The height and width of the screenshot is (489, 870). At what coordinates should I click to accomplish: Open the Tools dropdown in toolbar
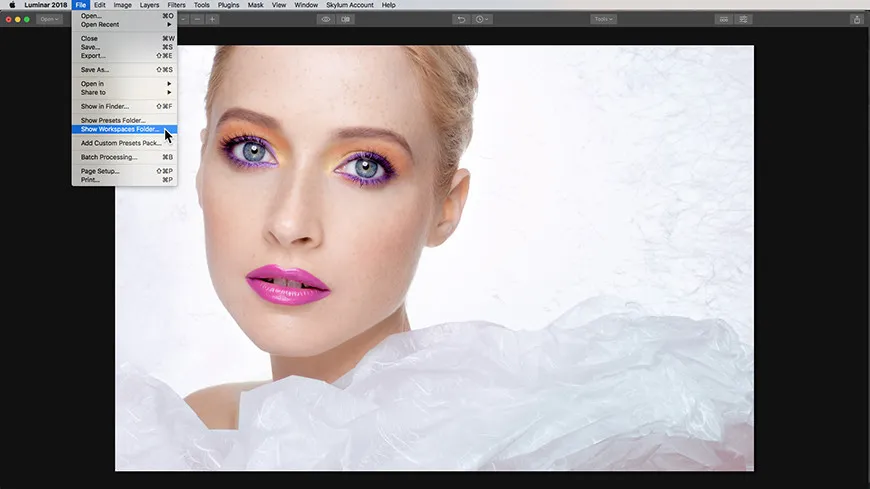point(603,19)
